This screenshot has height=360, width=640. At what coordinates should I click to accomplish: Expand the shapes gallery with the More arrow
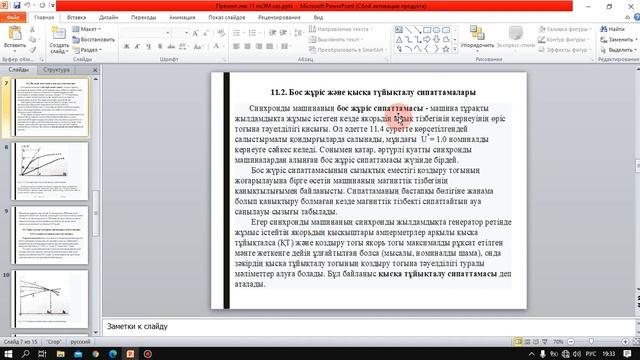[x=455, y=49]
